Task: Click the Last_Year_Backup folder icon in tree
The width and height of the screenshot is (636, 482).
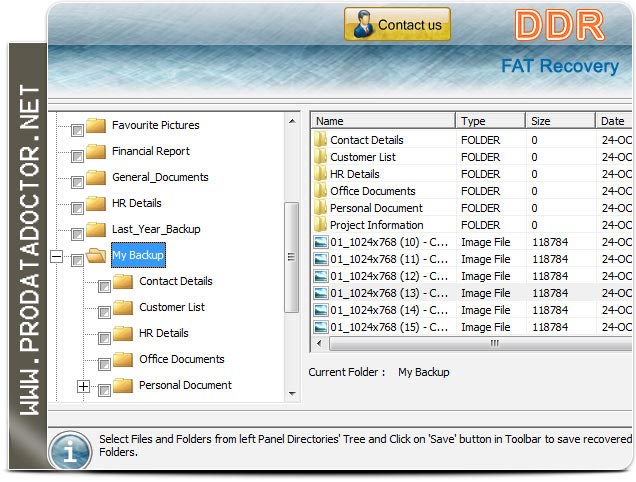Action: [96, 230]
